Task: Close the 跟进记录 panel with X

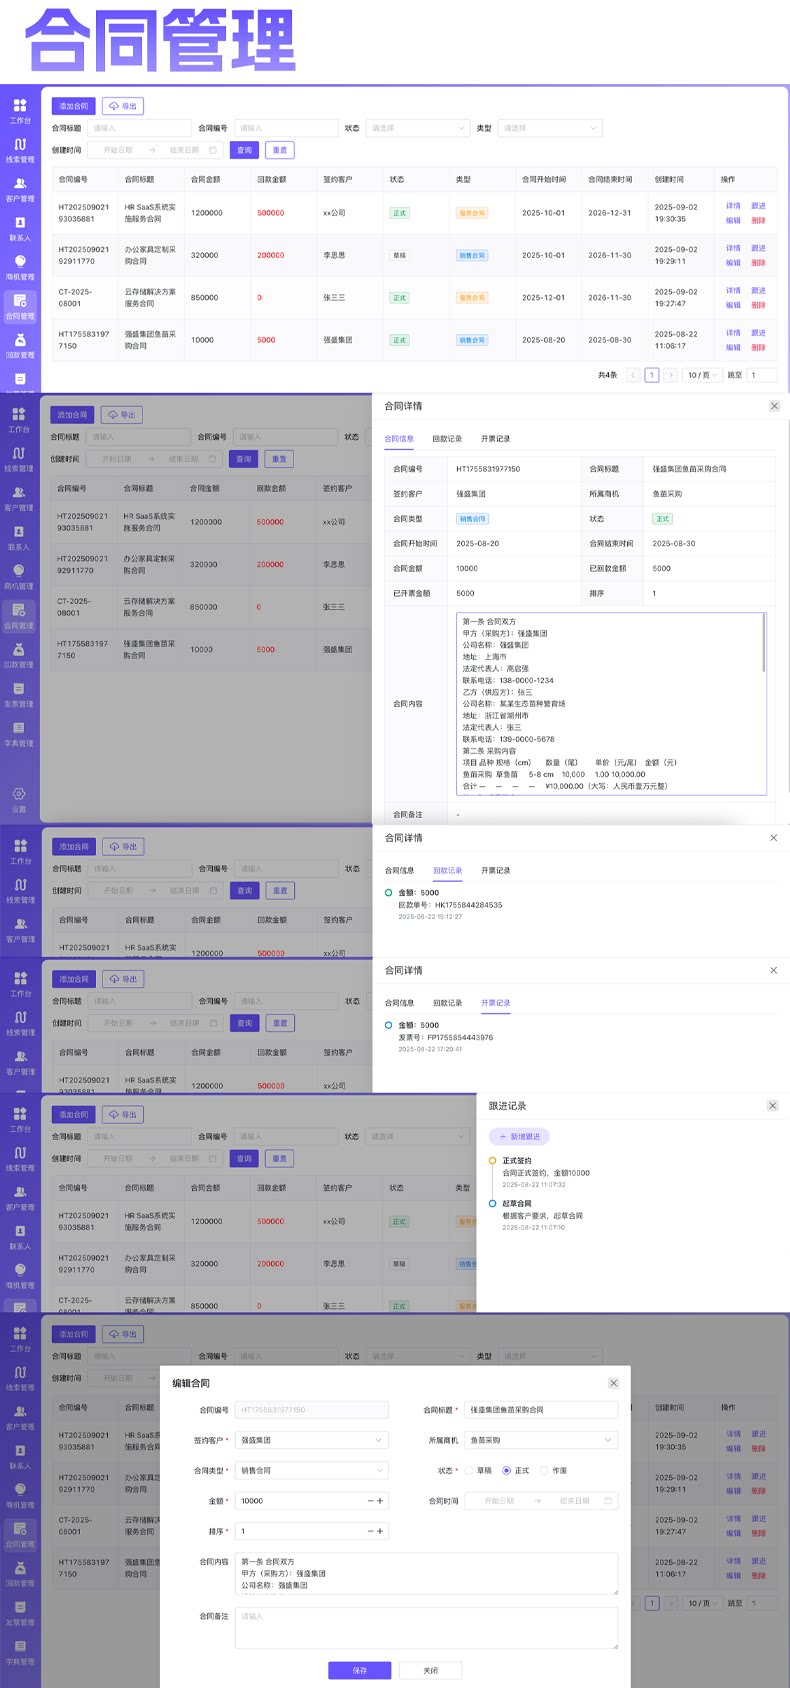Action: [x=772, y=1105]
